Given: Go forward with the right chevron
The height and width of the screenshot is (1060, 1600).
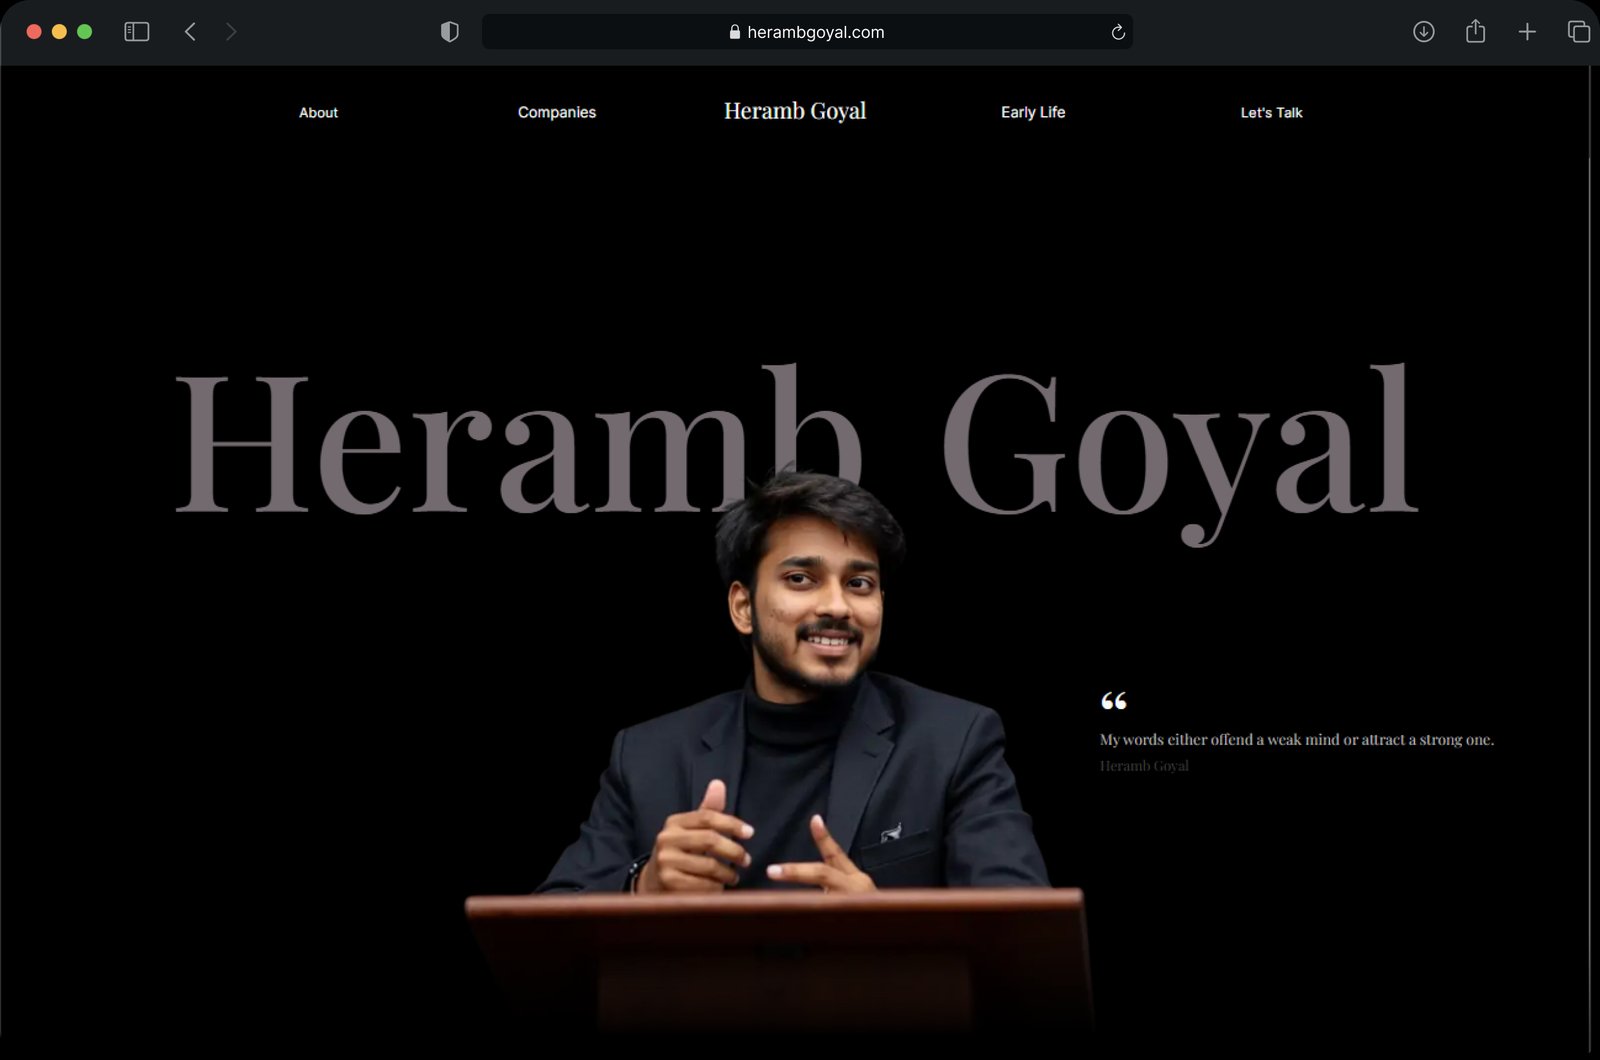Looking at the screenshot, I should (x=231, y=32).
